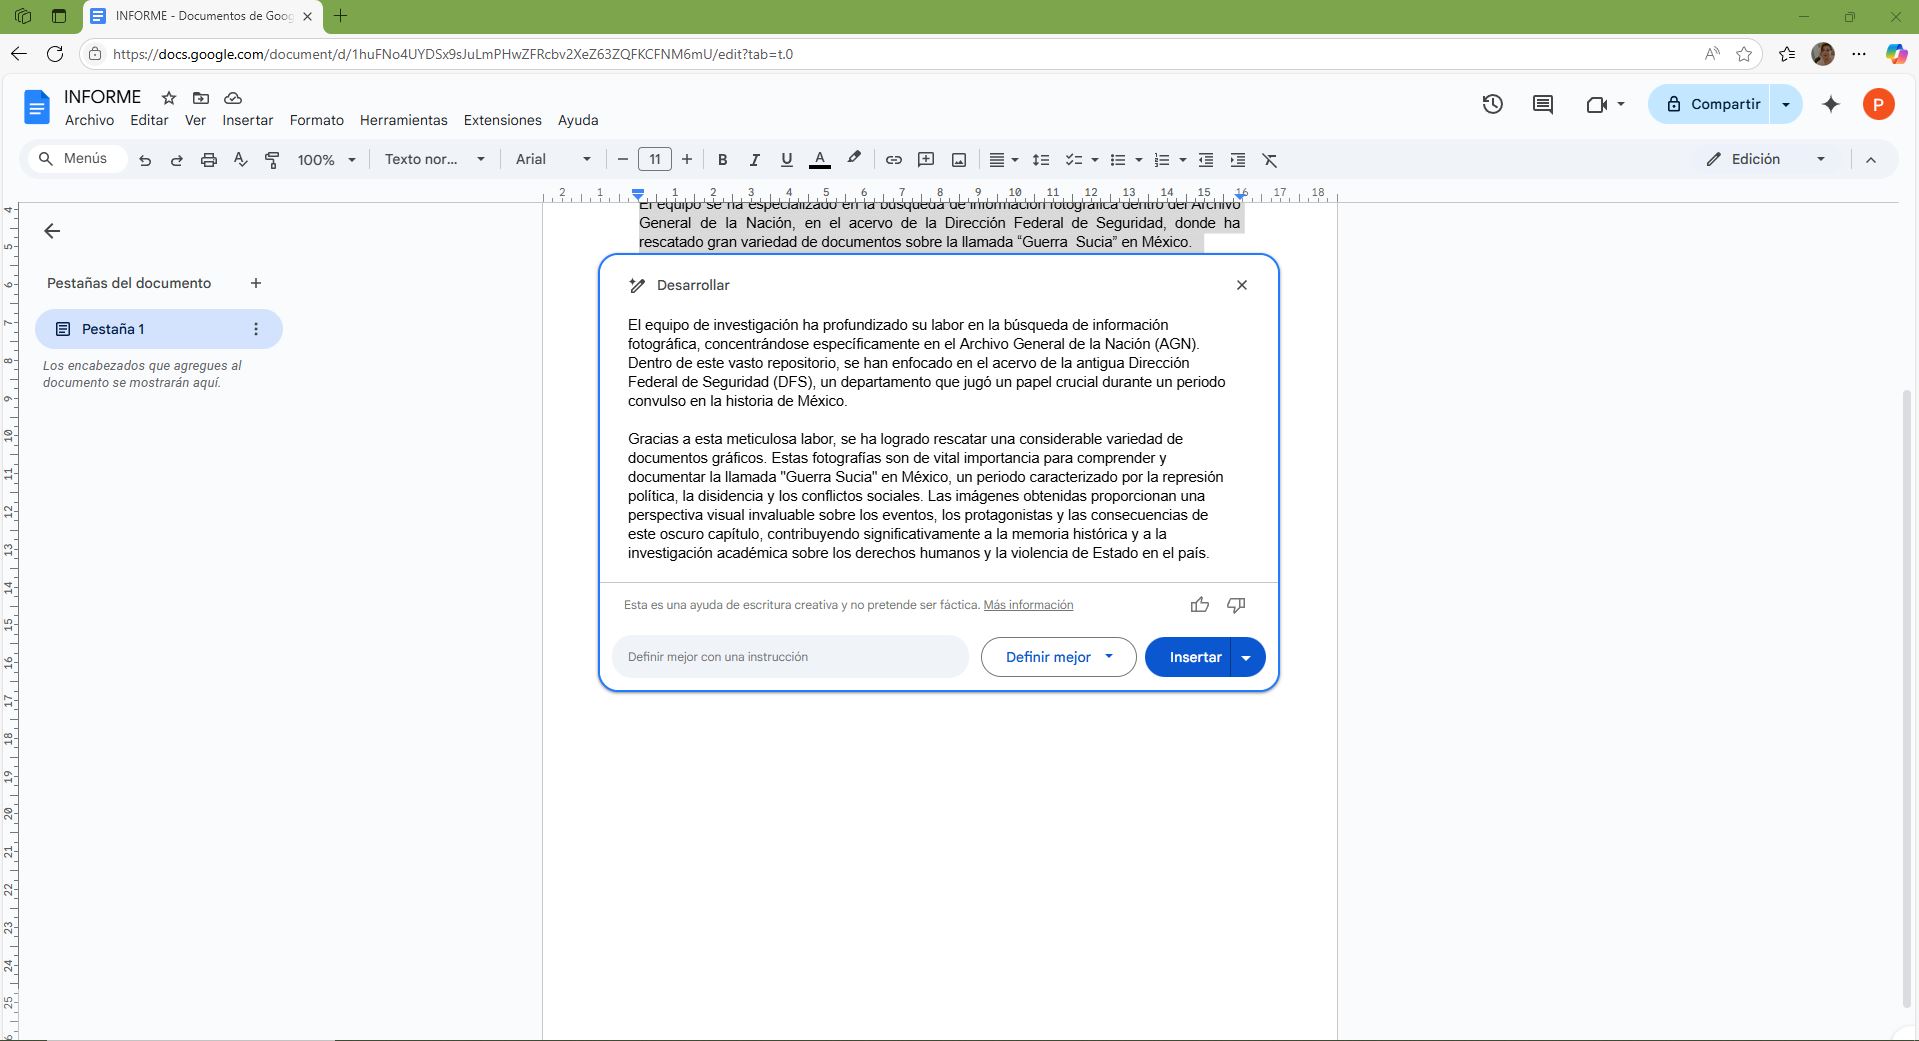Open the Más información link
This screenshot has height=1041, width=1919.
[1028, 605]
